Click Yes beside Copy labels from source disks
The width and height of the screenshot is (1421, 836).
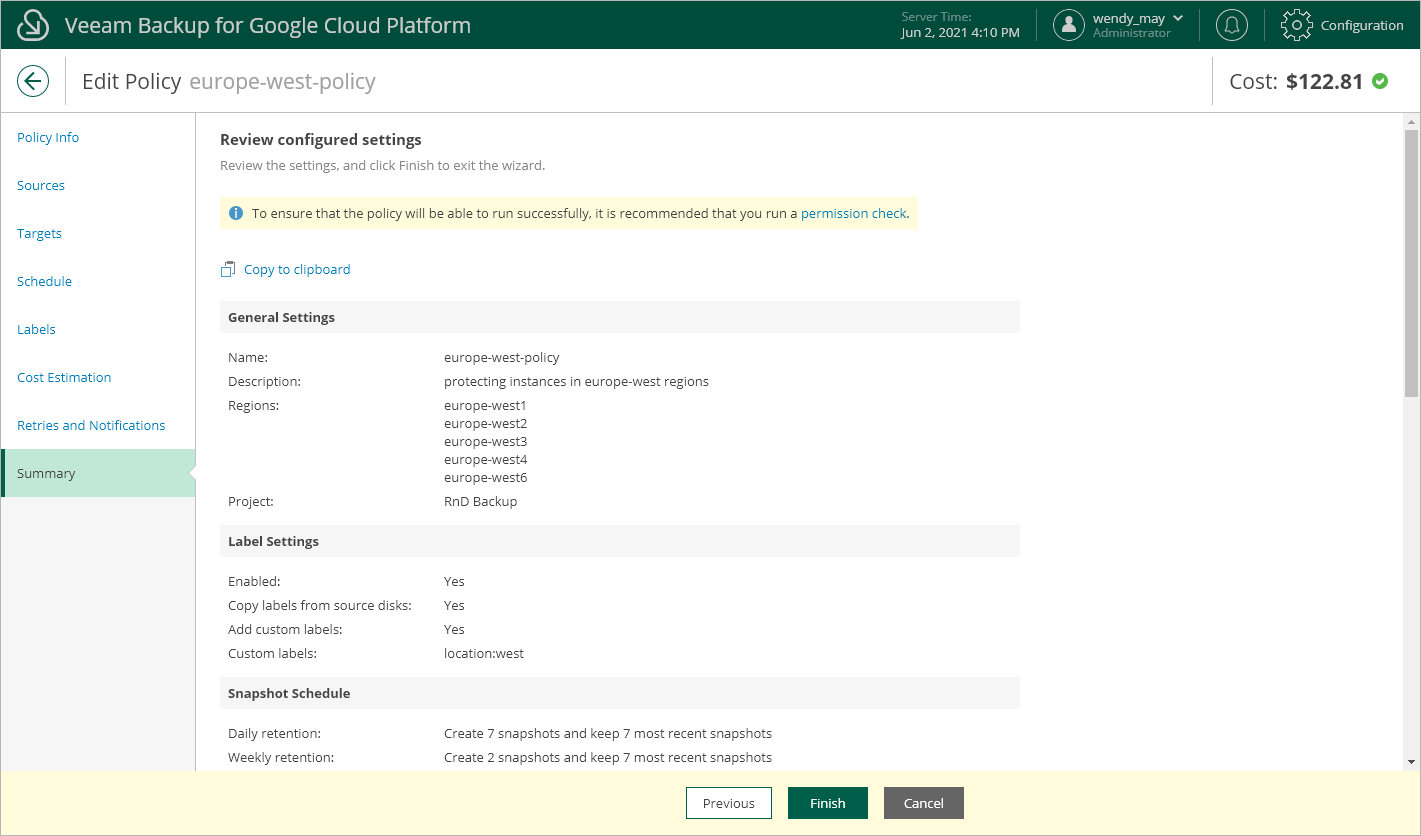(454, 605)
